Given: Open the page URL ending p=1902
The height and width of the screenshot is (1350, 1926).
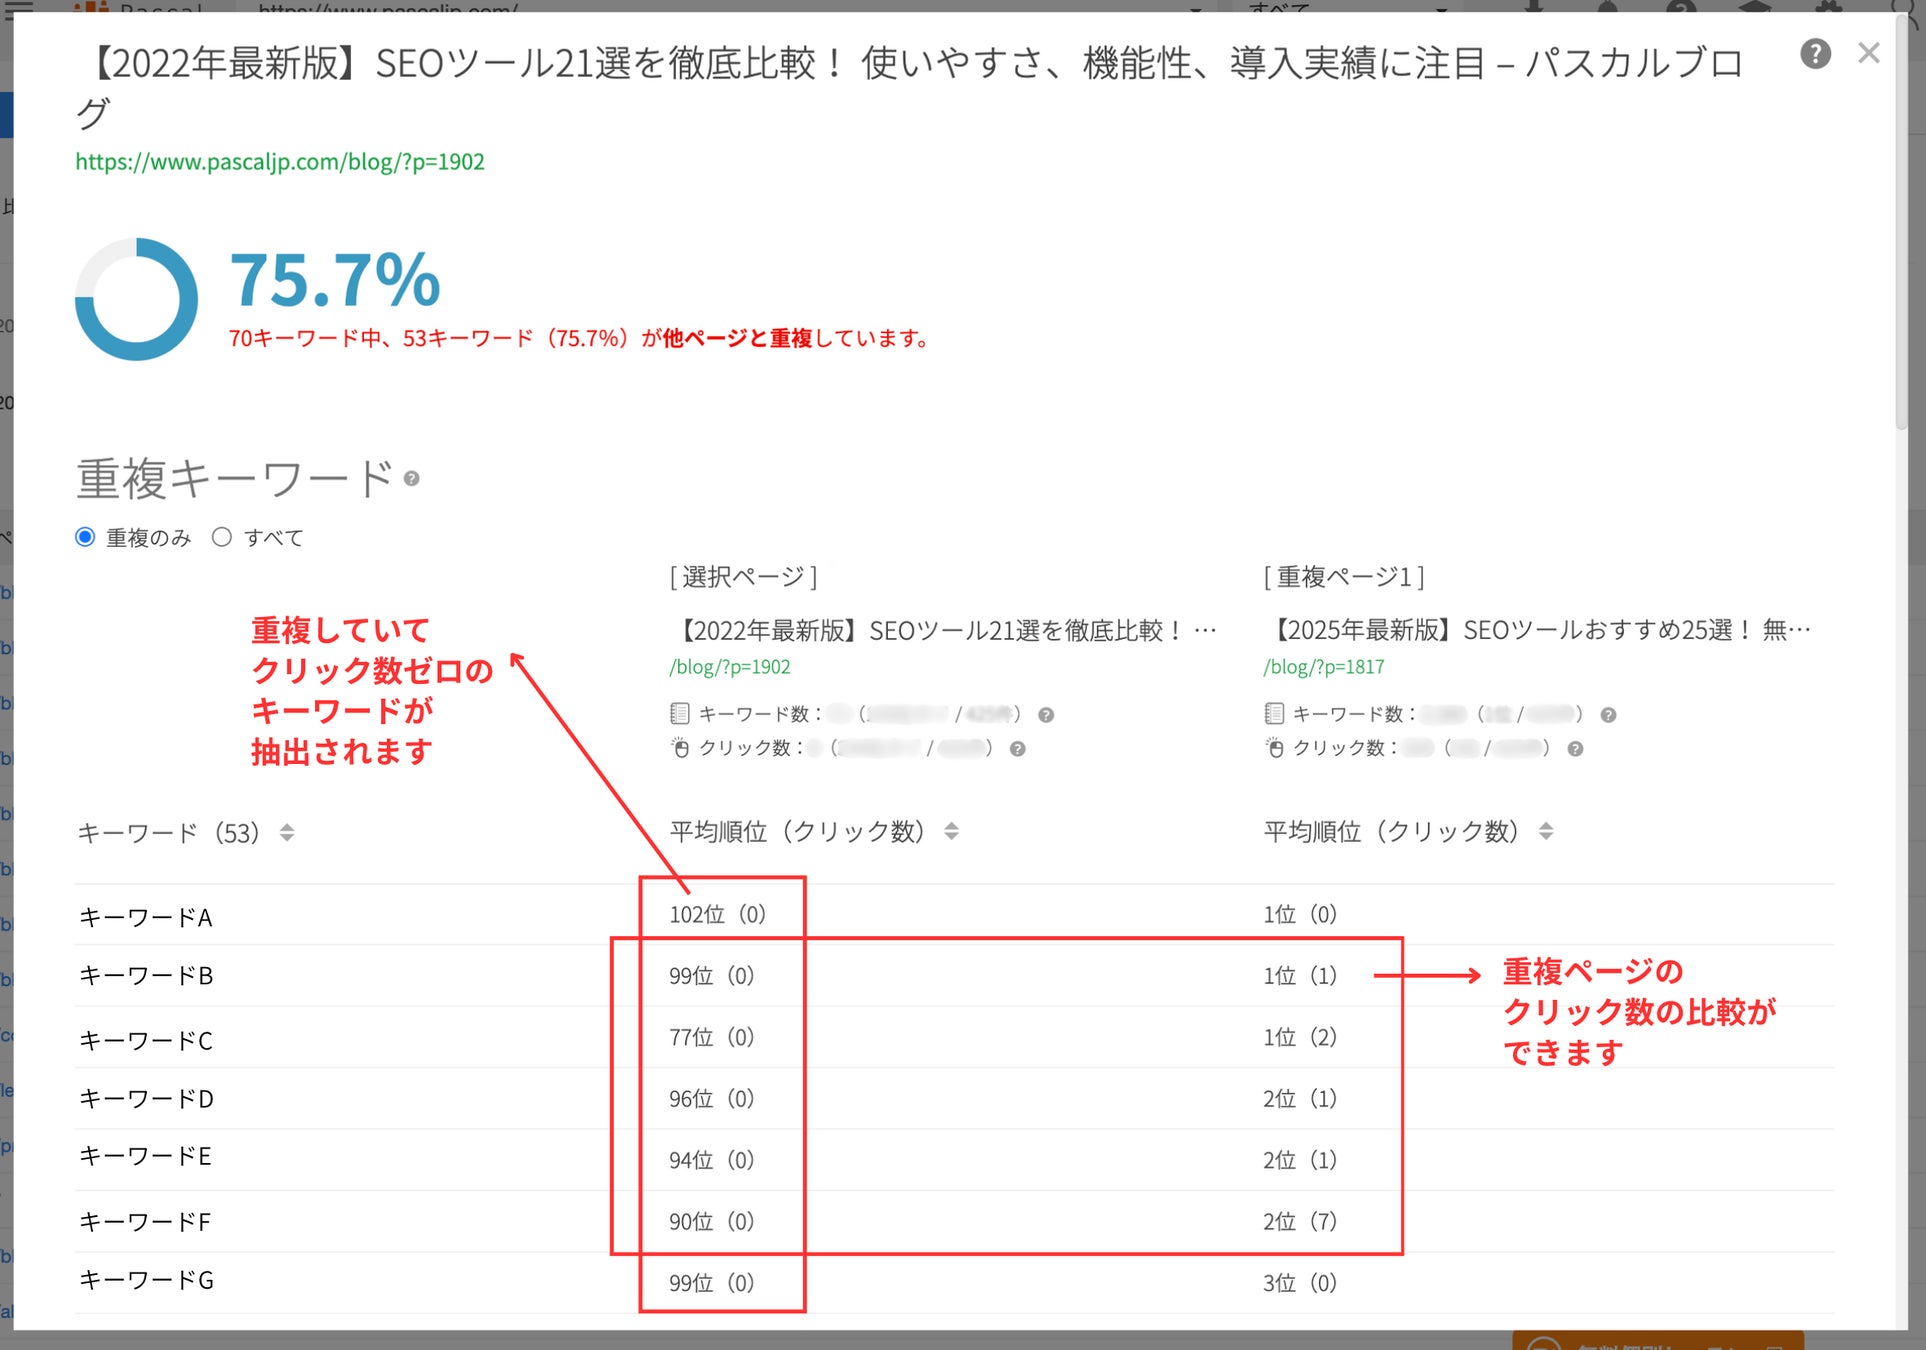Looking at the screenshot, I should 280,162.
